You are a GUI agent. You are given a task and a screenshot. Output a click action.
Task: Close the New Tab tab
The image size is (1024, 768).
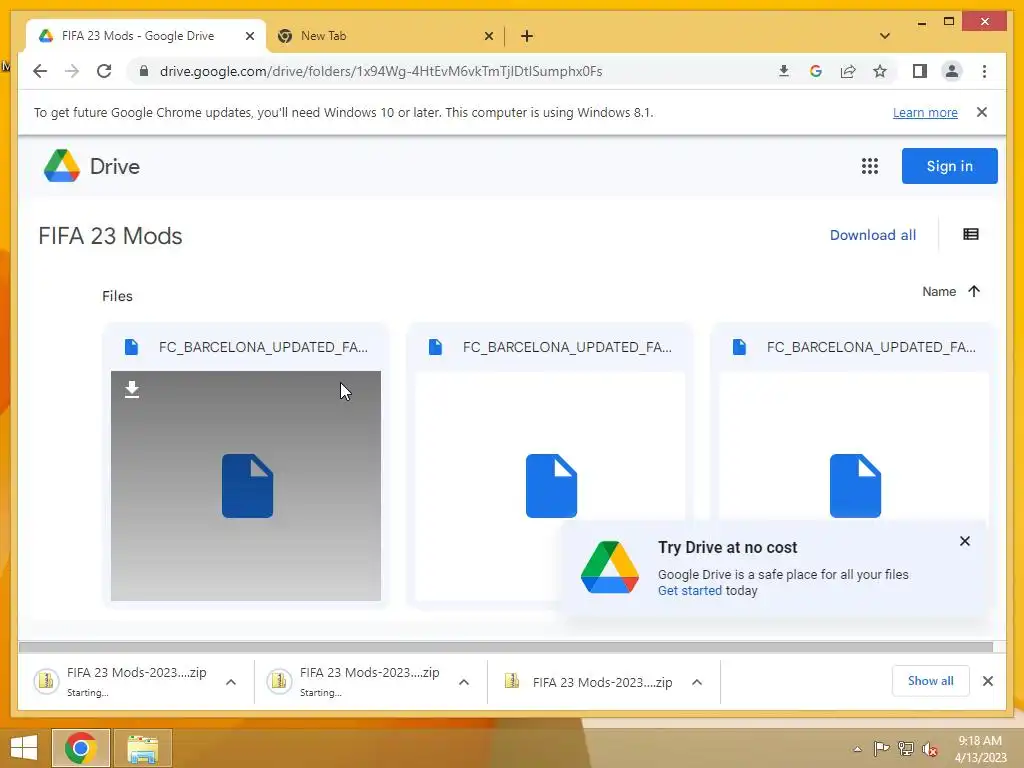(x=488, y=37)
